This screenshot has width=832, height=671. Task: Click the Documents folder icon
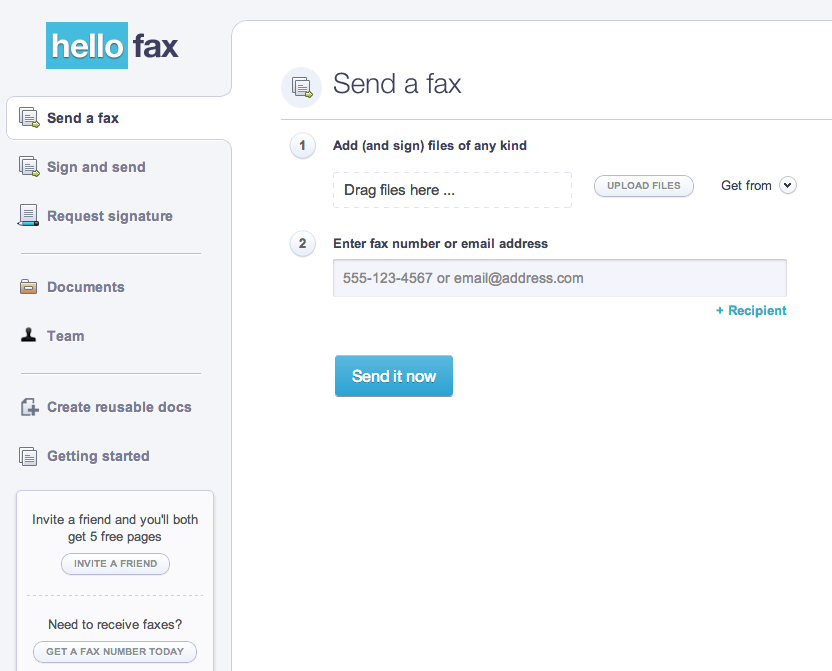29,287
